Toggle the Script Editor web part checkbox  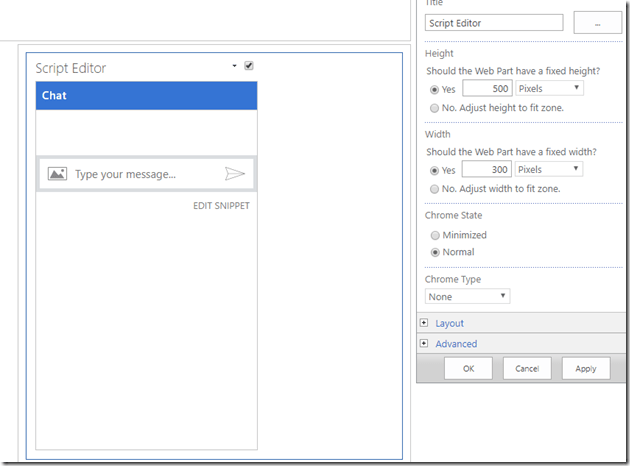point(249,66)
